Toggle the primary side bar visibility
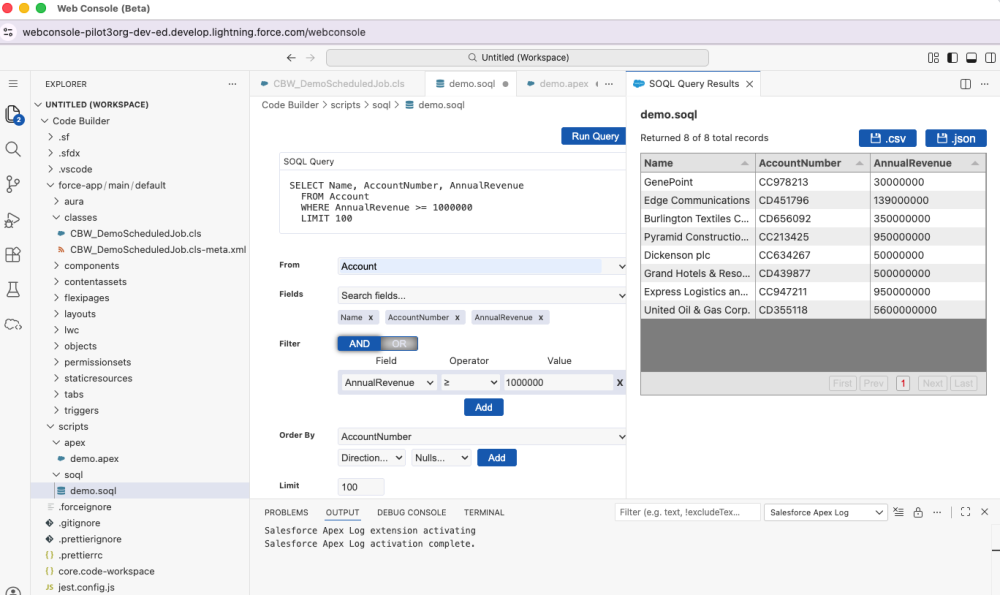The height and width of the screenshot is (595, 1000). [x=952, y=57]
